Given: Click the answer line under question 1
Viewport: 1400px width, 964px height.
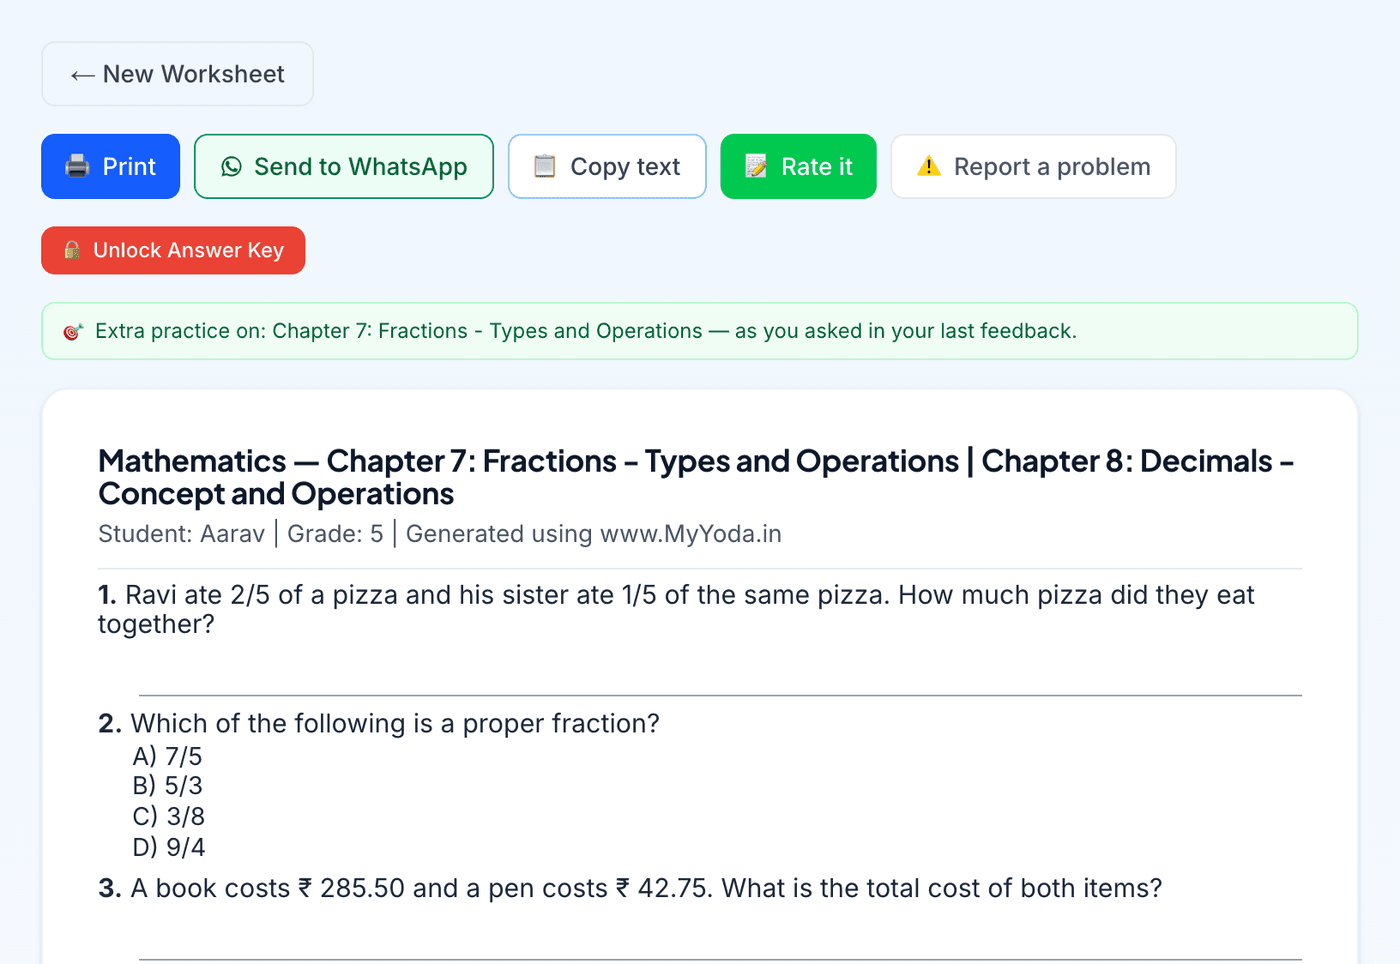Looking at the screenshot, I should coord(720,694).
